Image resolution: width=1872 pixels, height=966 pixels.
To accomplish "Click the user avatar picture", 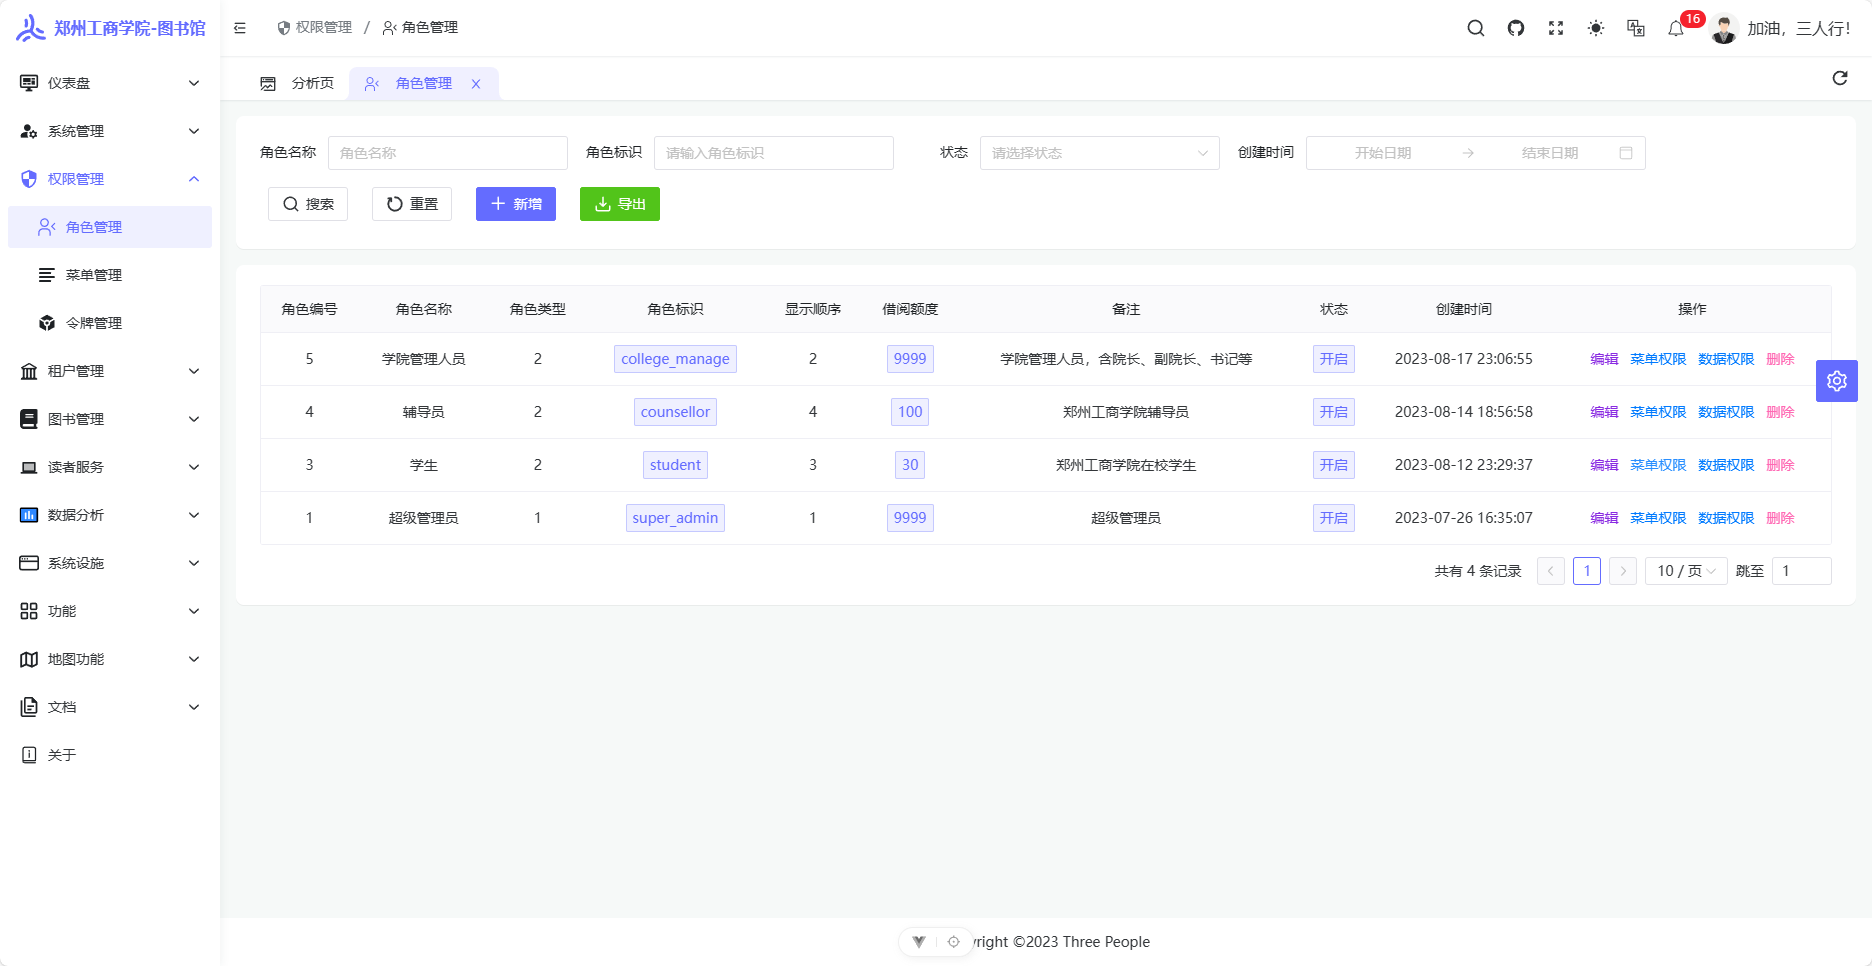I will tap(1724, 28).
